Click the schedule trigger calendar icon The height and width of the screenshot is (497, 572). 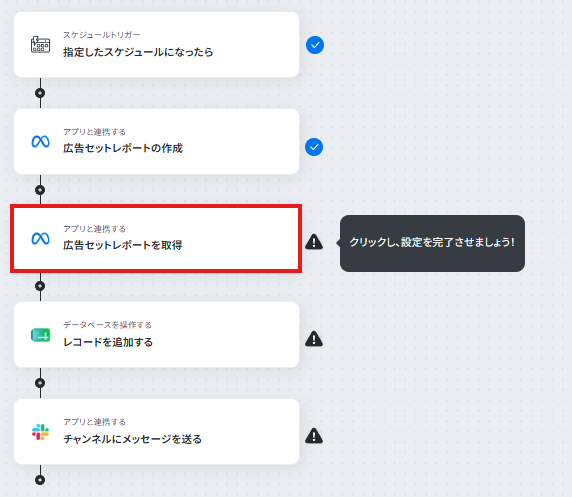[40, 45]
